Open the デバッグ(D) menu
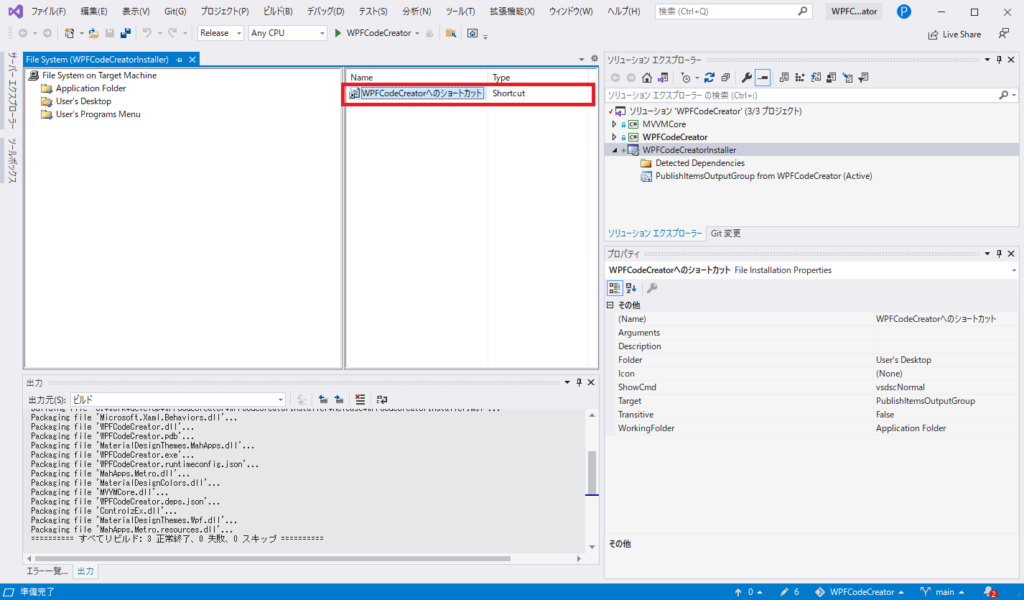Screen dimensions: 1024x600 coord(325,11)
